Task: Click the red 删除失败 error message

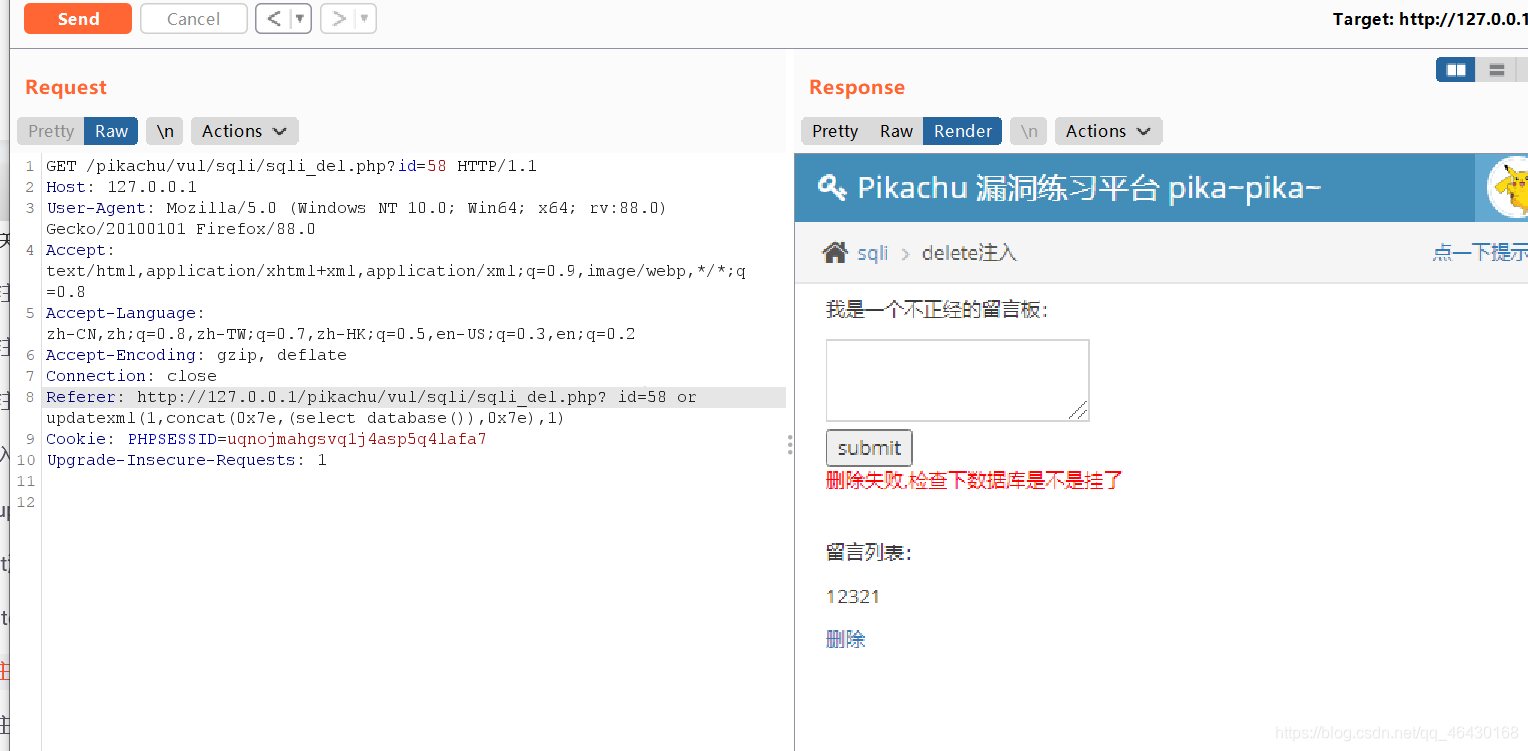Action: (x=974, y=481)
